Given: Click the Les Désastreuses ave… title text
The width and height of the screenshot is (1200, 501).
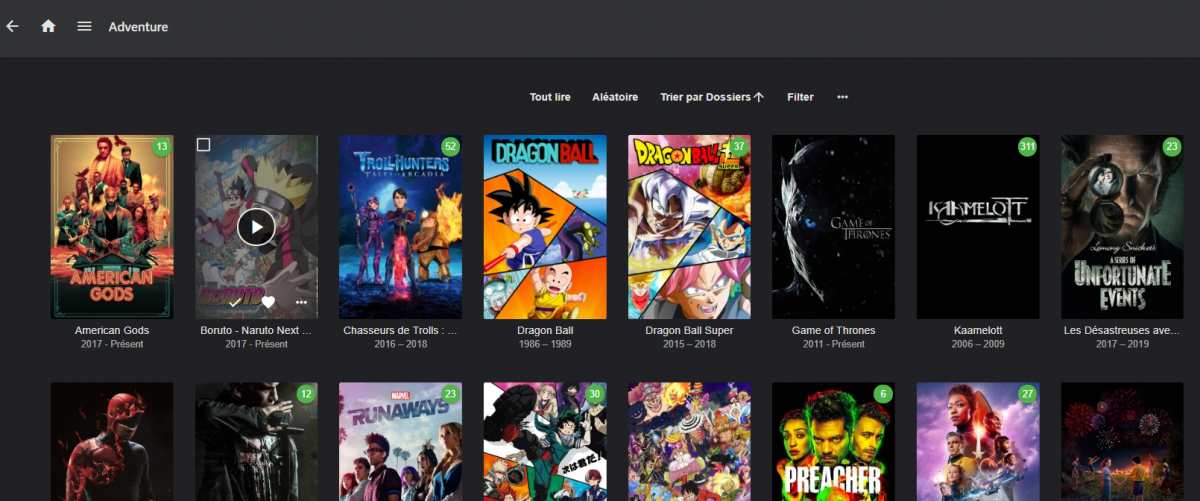Looking at the screenshot, I should point(1122,330).
